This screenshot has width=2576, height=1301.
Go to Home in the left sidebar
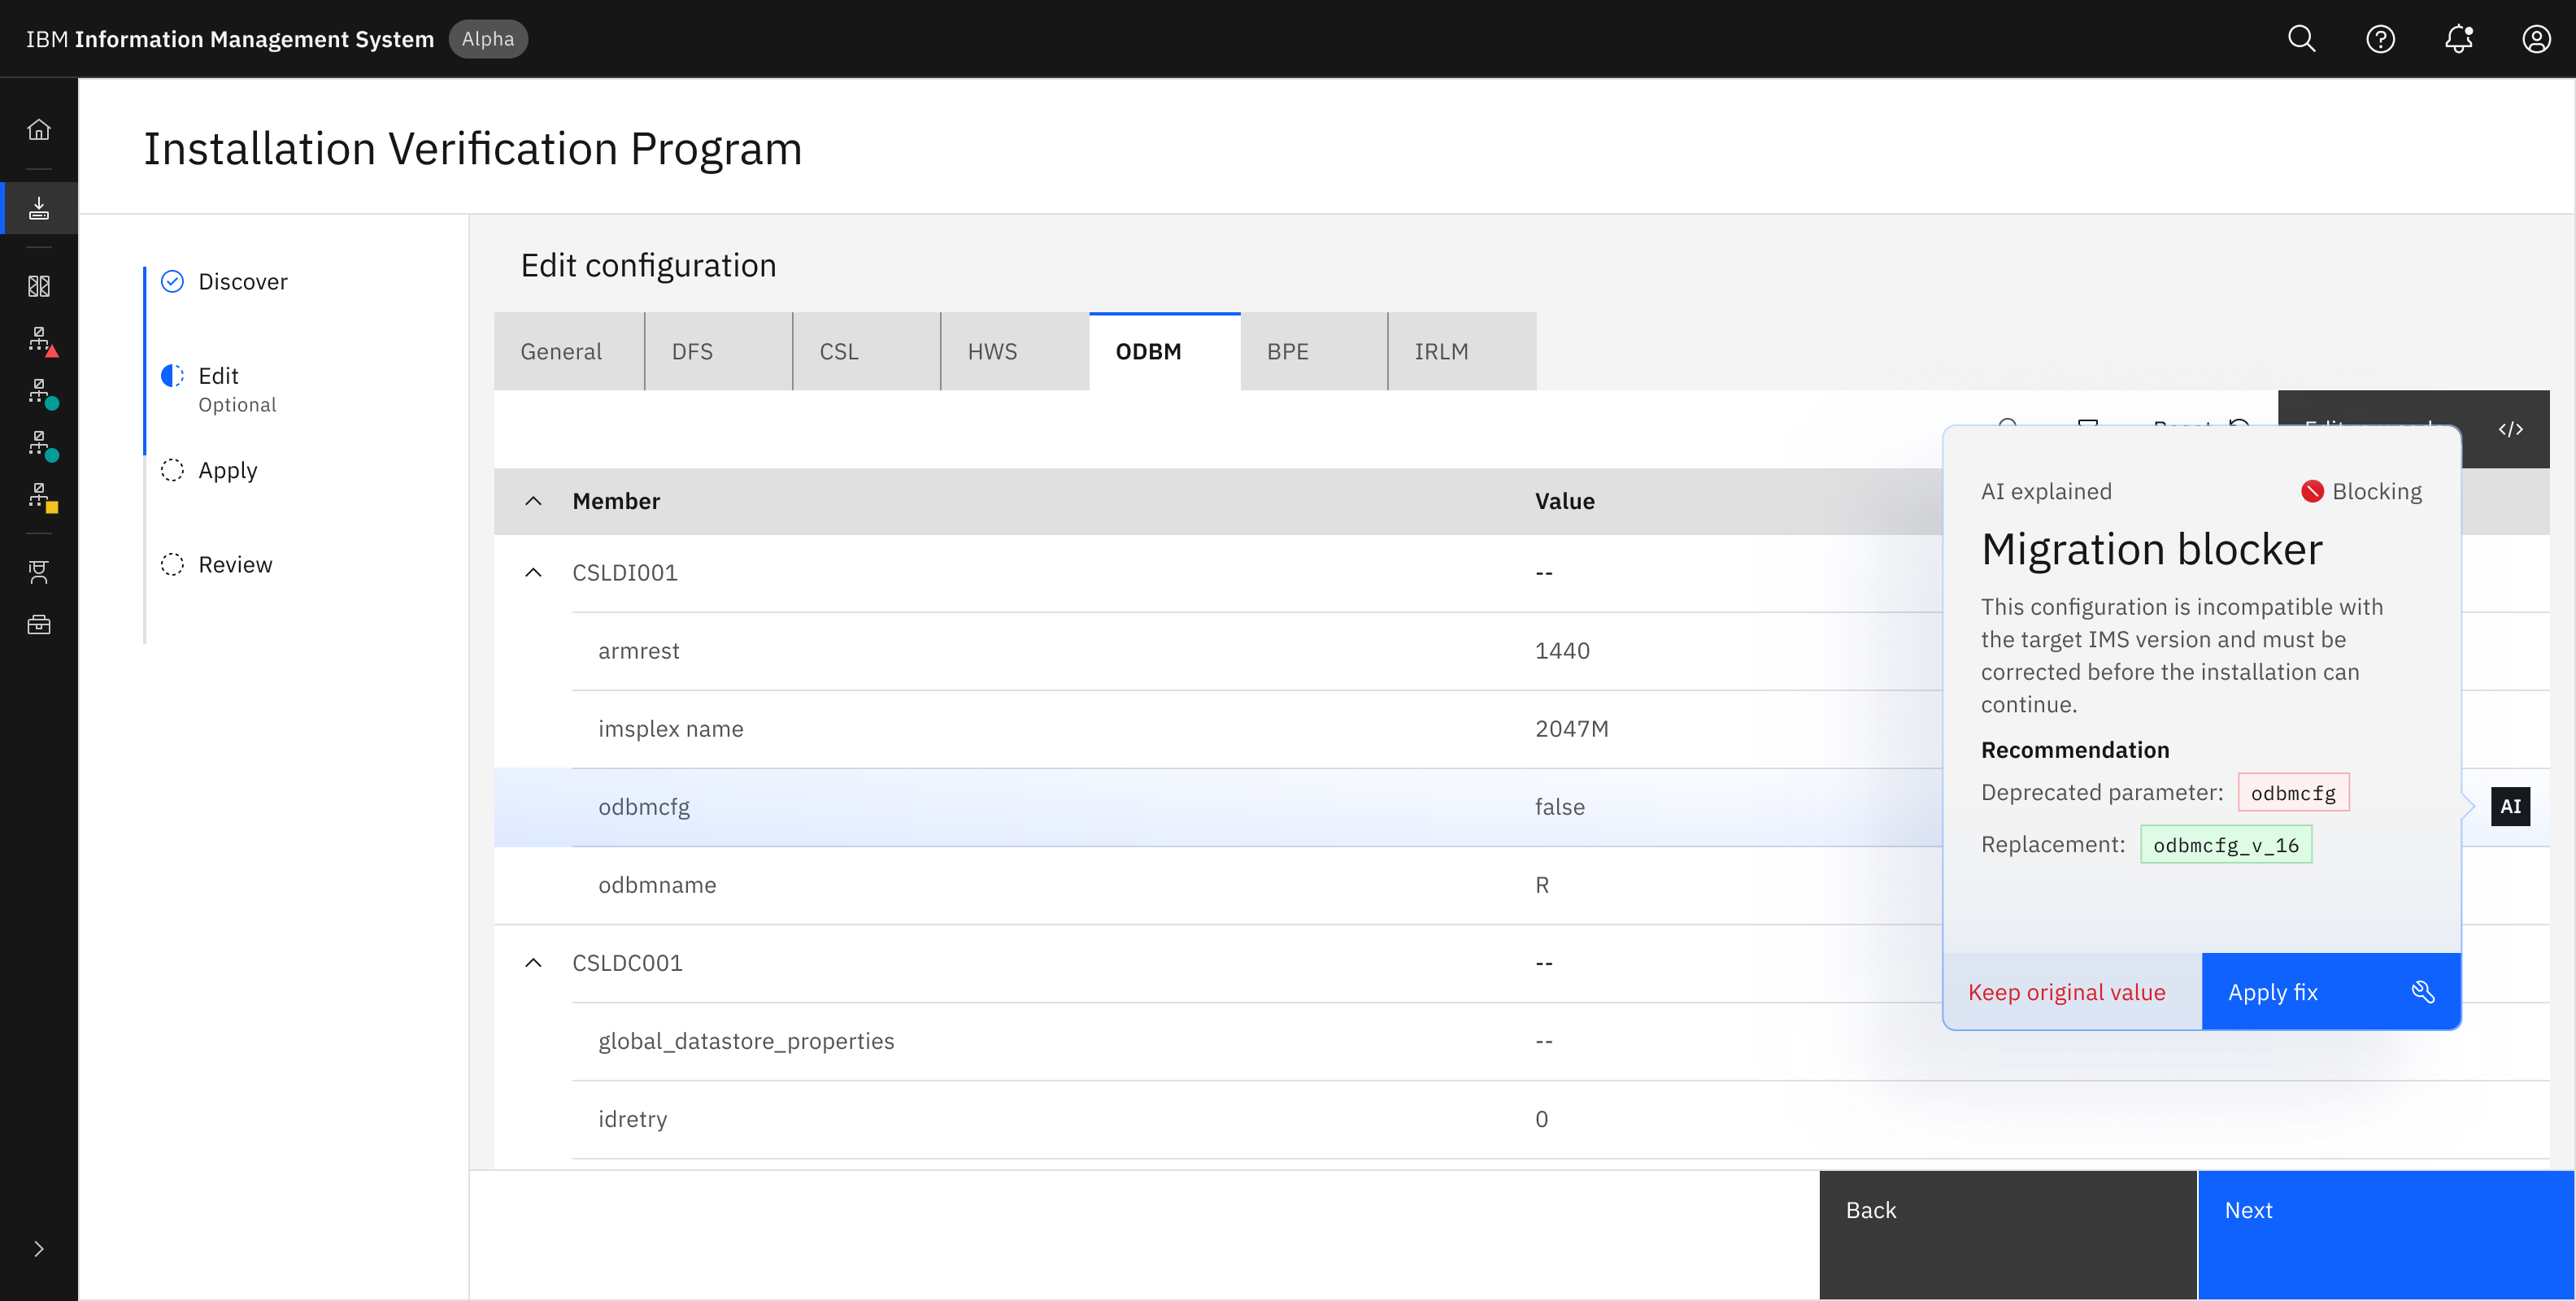point(39,130)
